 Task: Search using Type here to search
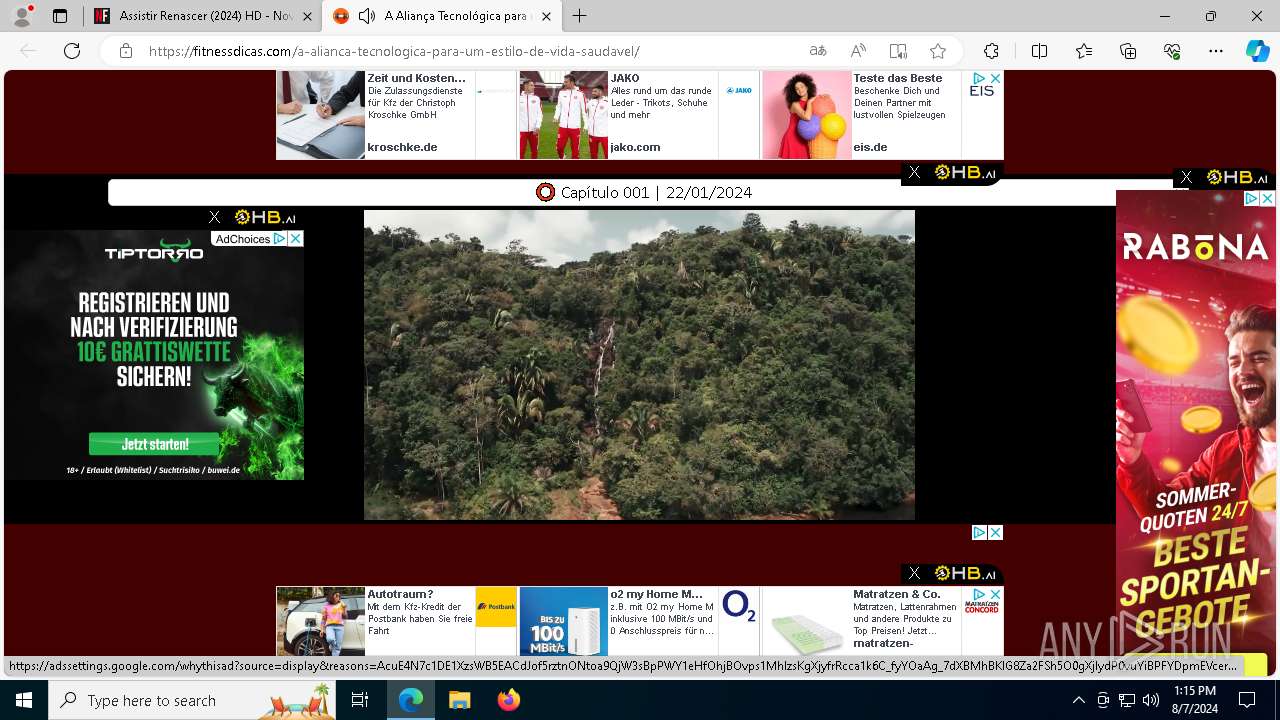(192, 700)
